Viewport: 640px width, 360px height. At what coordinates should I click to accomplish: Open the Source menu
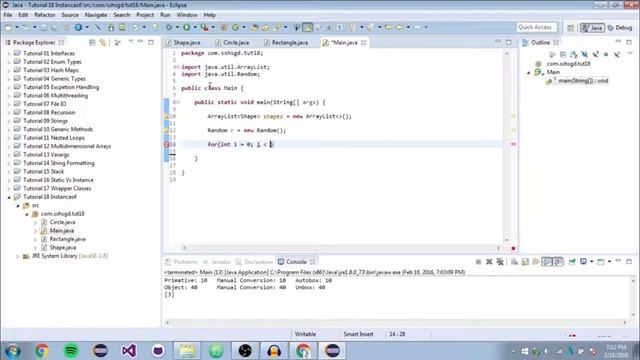pyautogui.click(x=70, y=15)
